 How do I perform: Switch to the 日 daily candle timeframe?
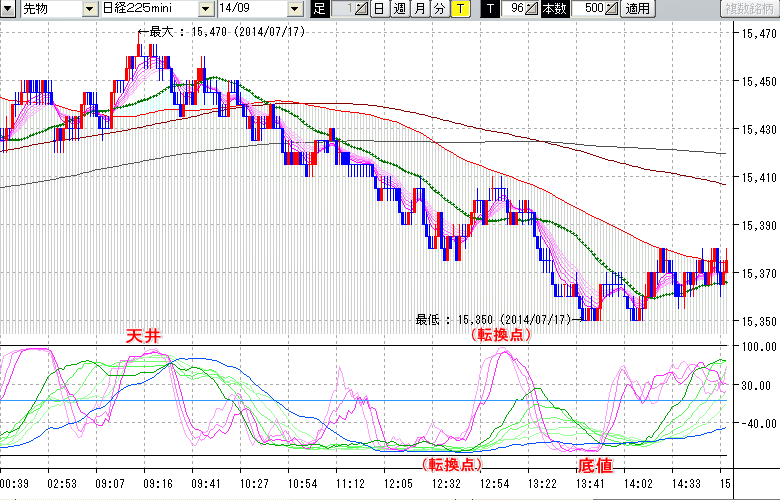tap(379, 9)
